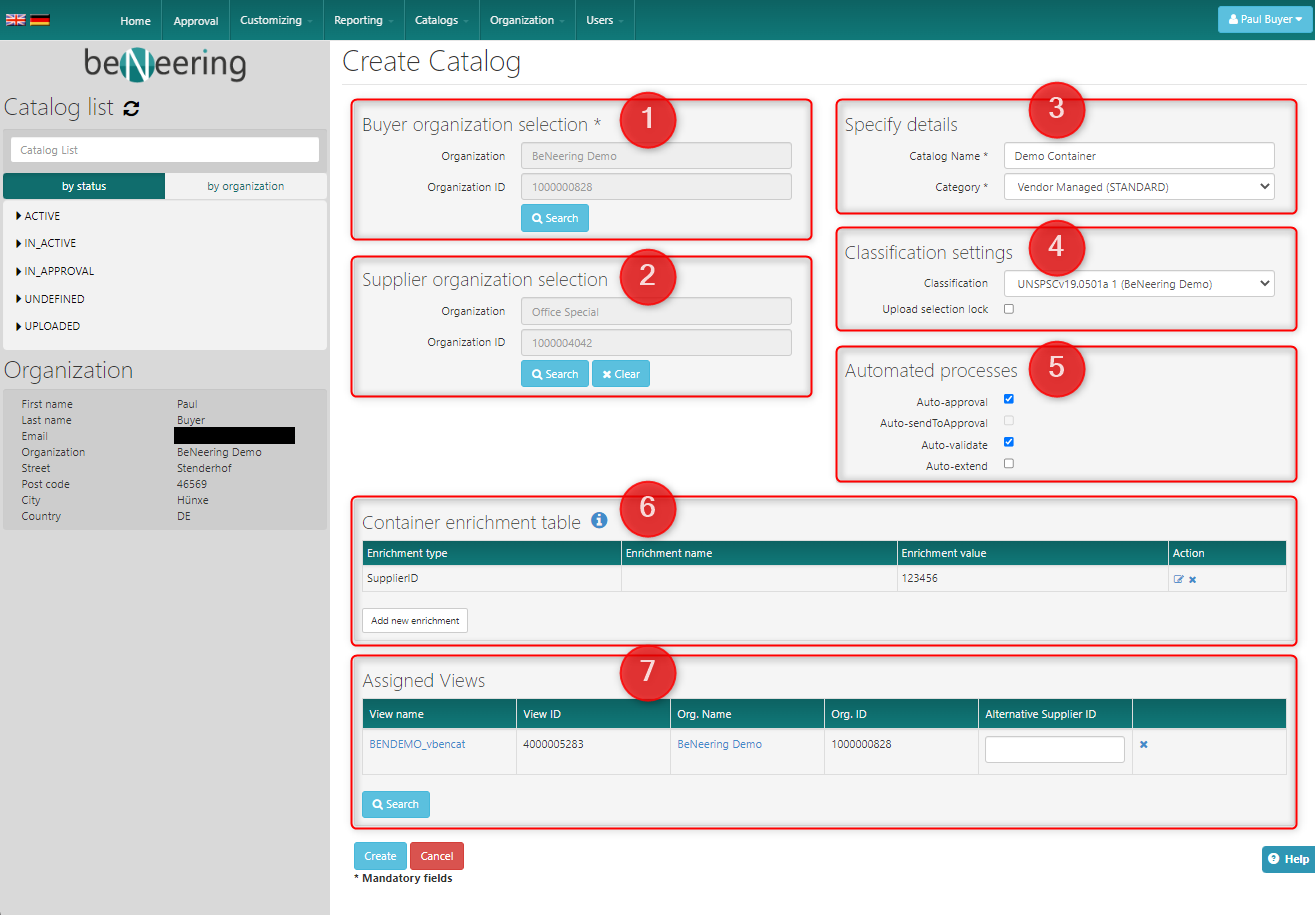Screen dimensions: 1315x915
Task: Refresh the Catalog list icon
Action: tap(131, 108)
